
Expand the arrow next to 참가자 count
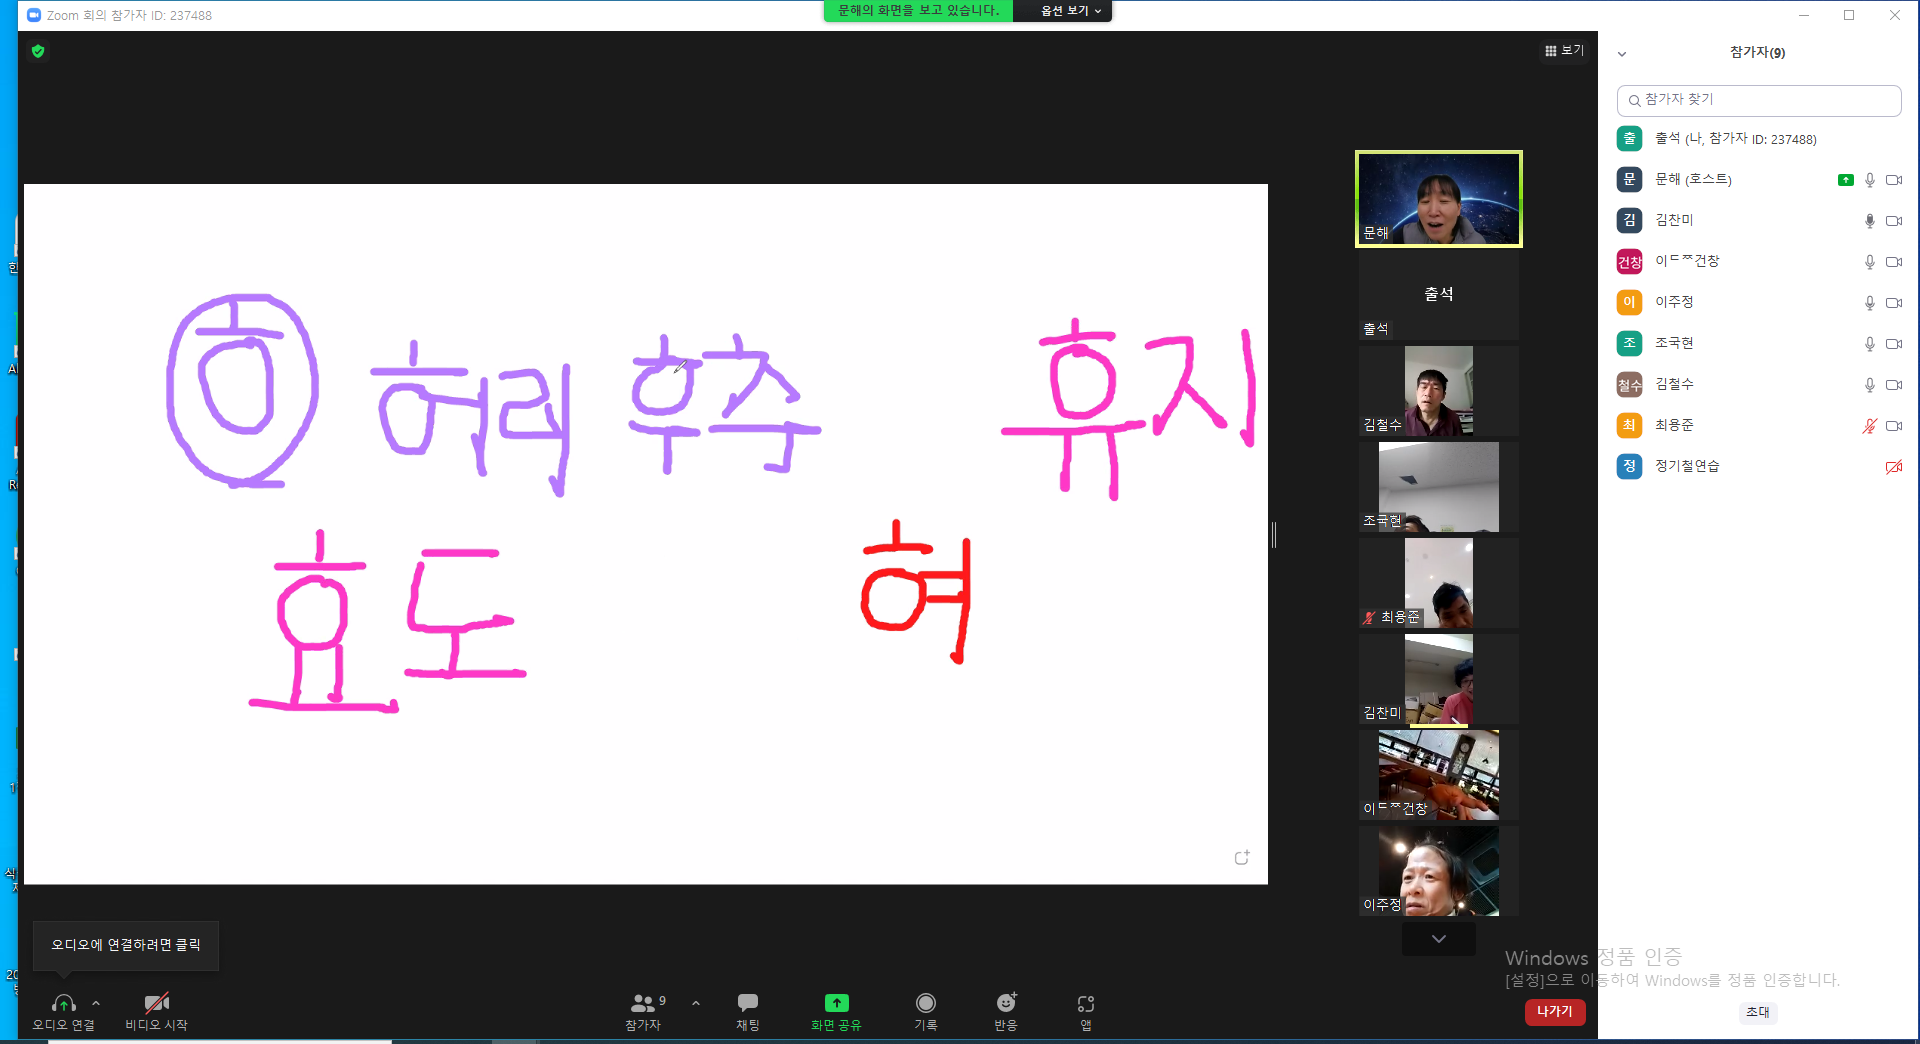(x=696, y=1003)
